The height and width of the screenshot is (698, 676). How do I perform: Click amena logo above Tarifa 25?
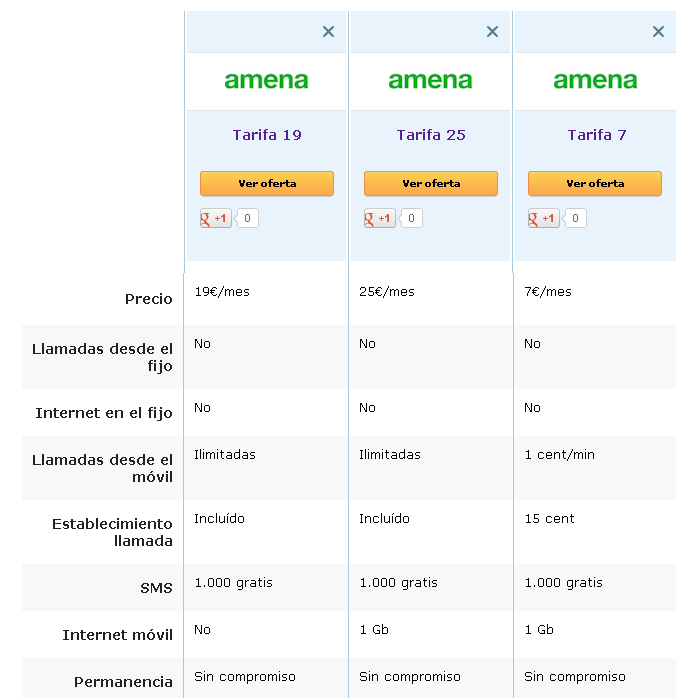tap(430, 80)
